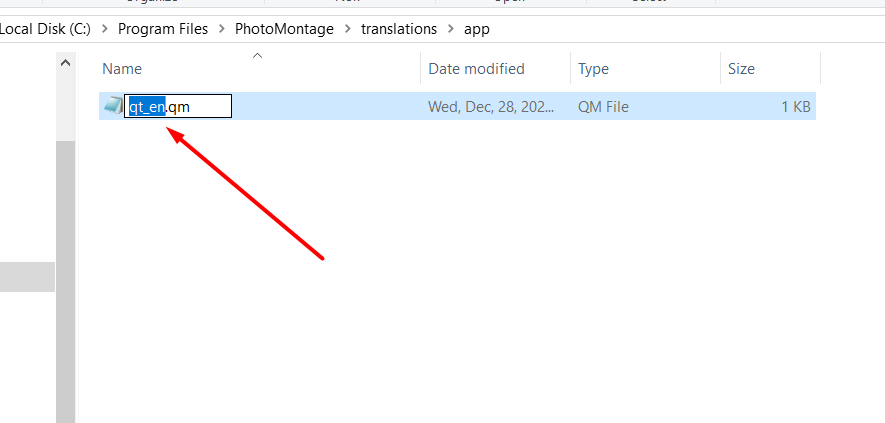Click inside the qt_en.qm rename field
This screenshot has width=885, height=423.
(178, 106)
